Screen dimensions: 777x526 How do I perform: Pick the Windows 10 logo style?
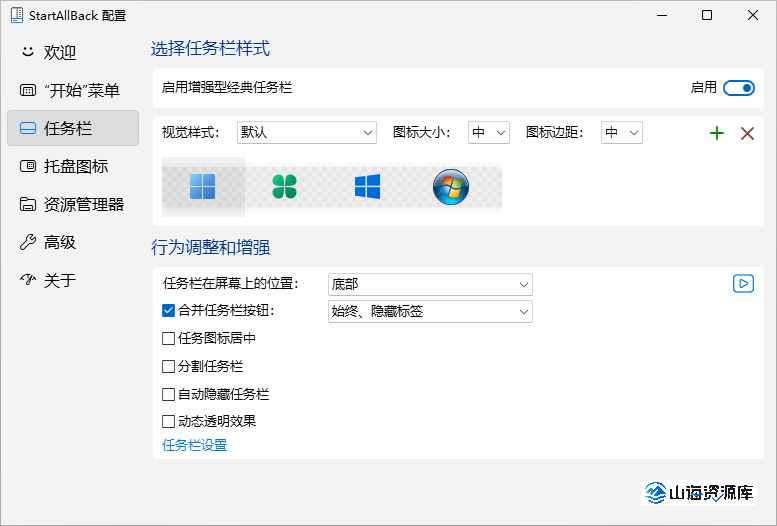point(367,186)
